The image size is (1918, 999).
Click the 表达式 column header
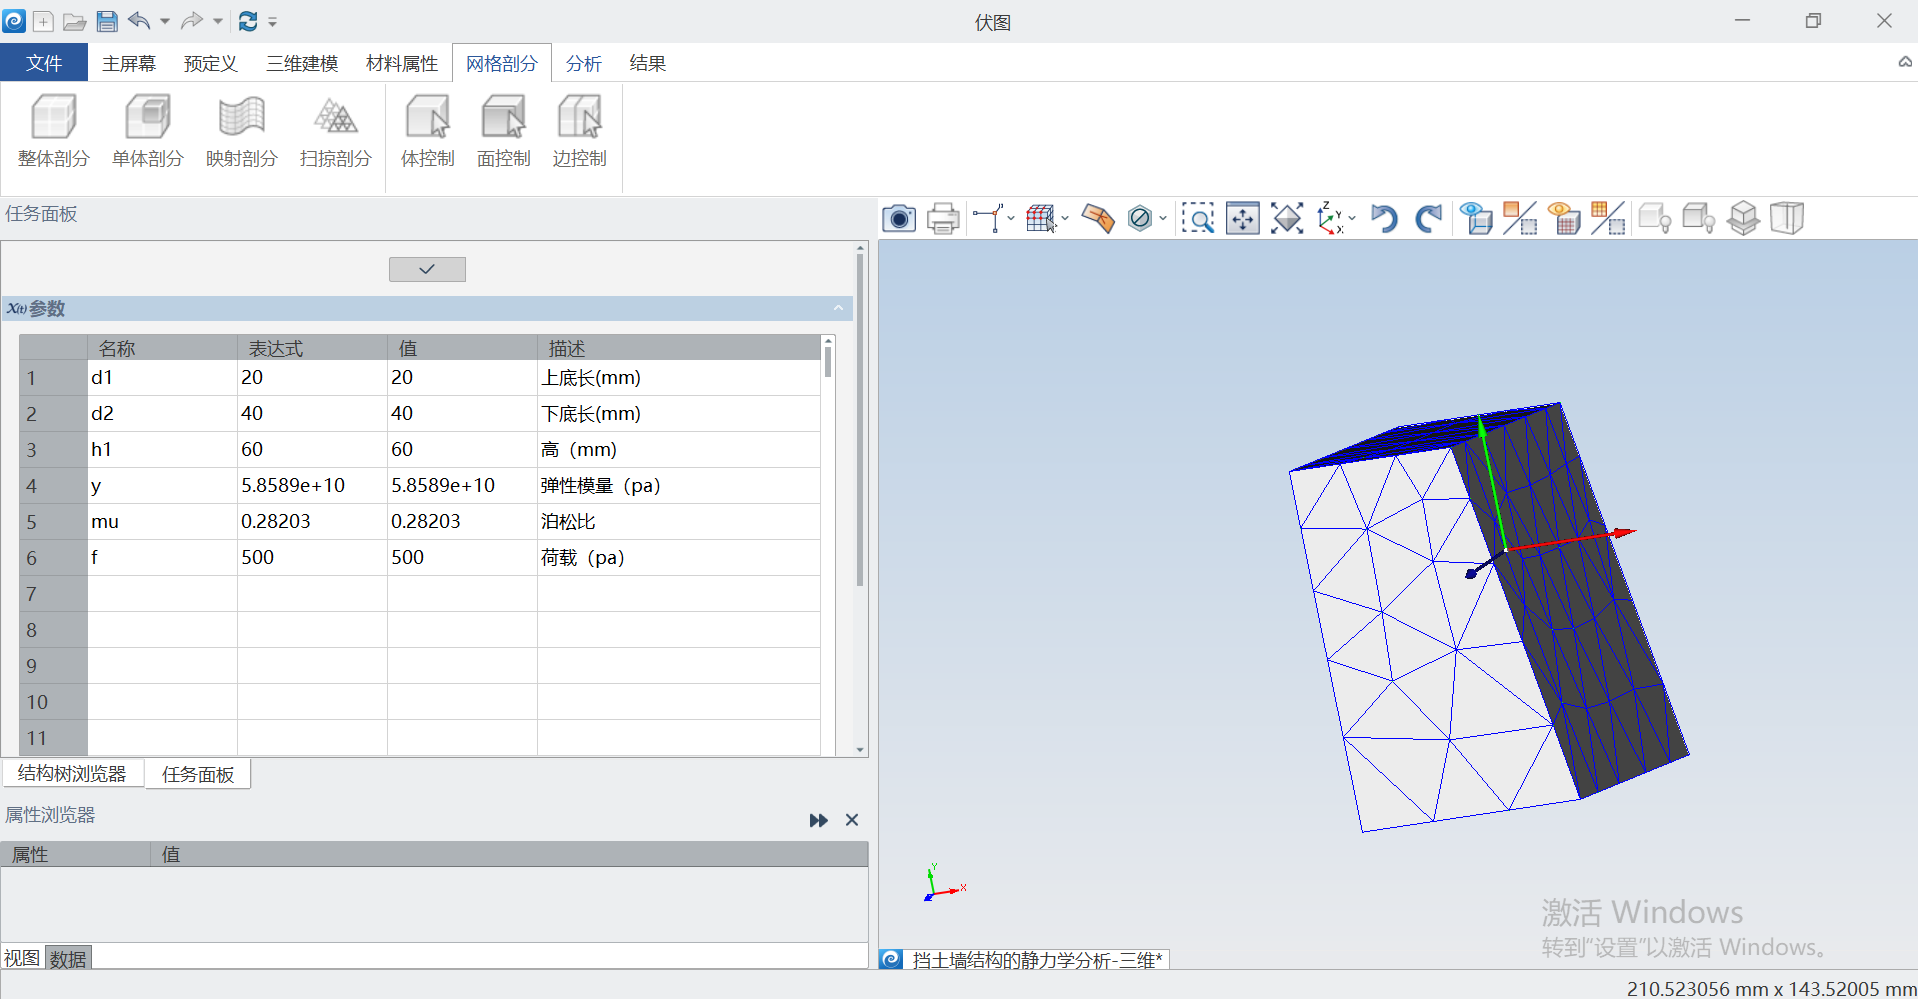click(x=312, y=348)
